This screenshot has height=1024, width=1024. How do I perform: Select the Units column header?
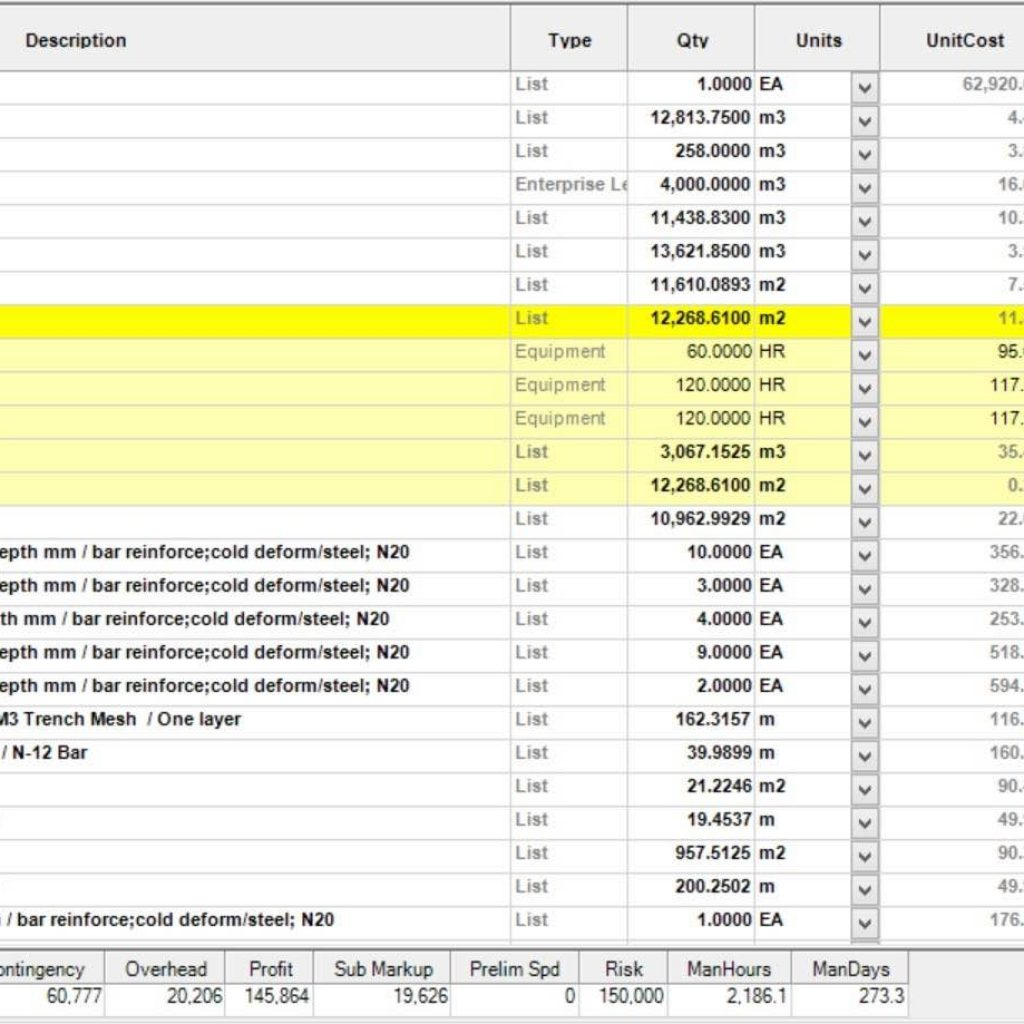(818, 41)
